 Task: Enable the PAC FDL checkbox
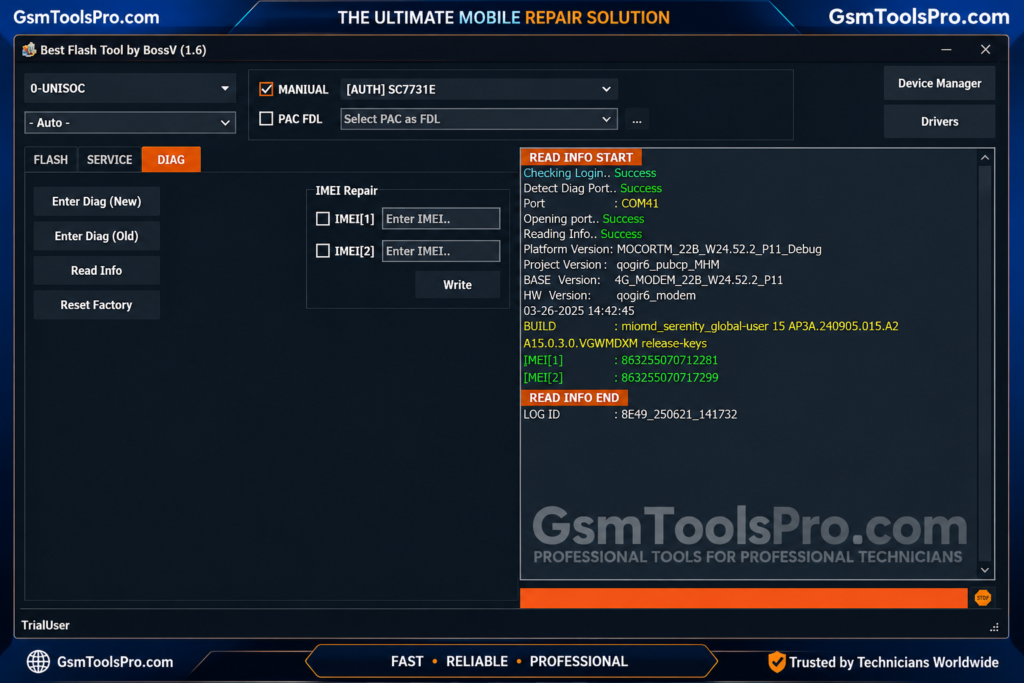pyautogui.click(x=266, y=119)
